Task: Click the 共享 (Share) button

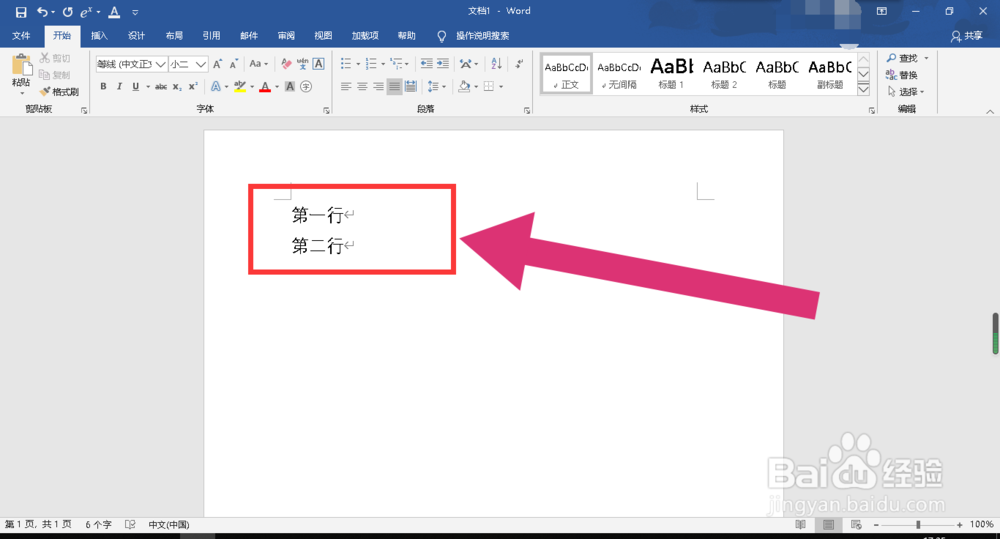Action: point(967,36)
